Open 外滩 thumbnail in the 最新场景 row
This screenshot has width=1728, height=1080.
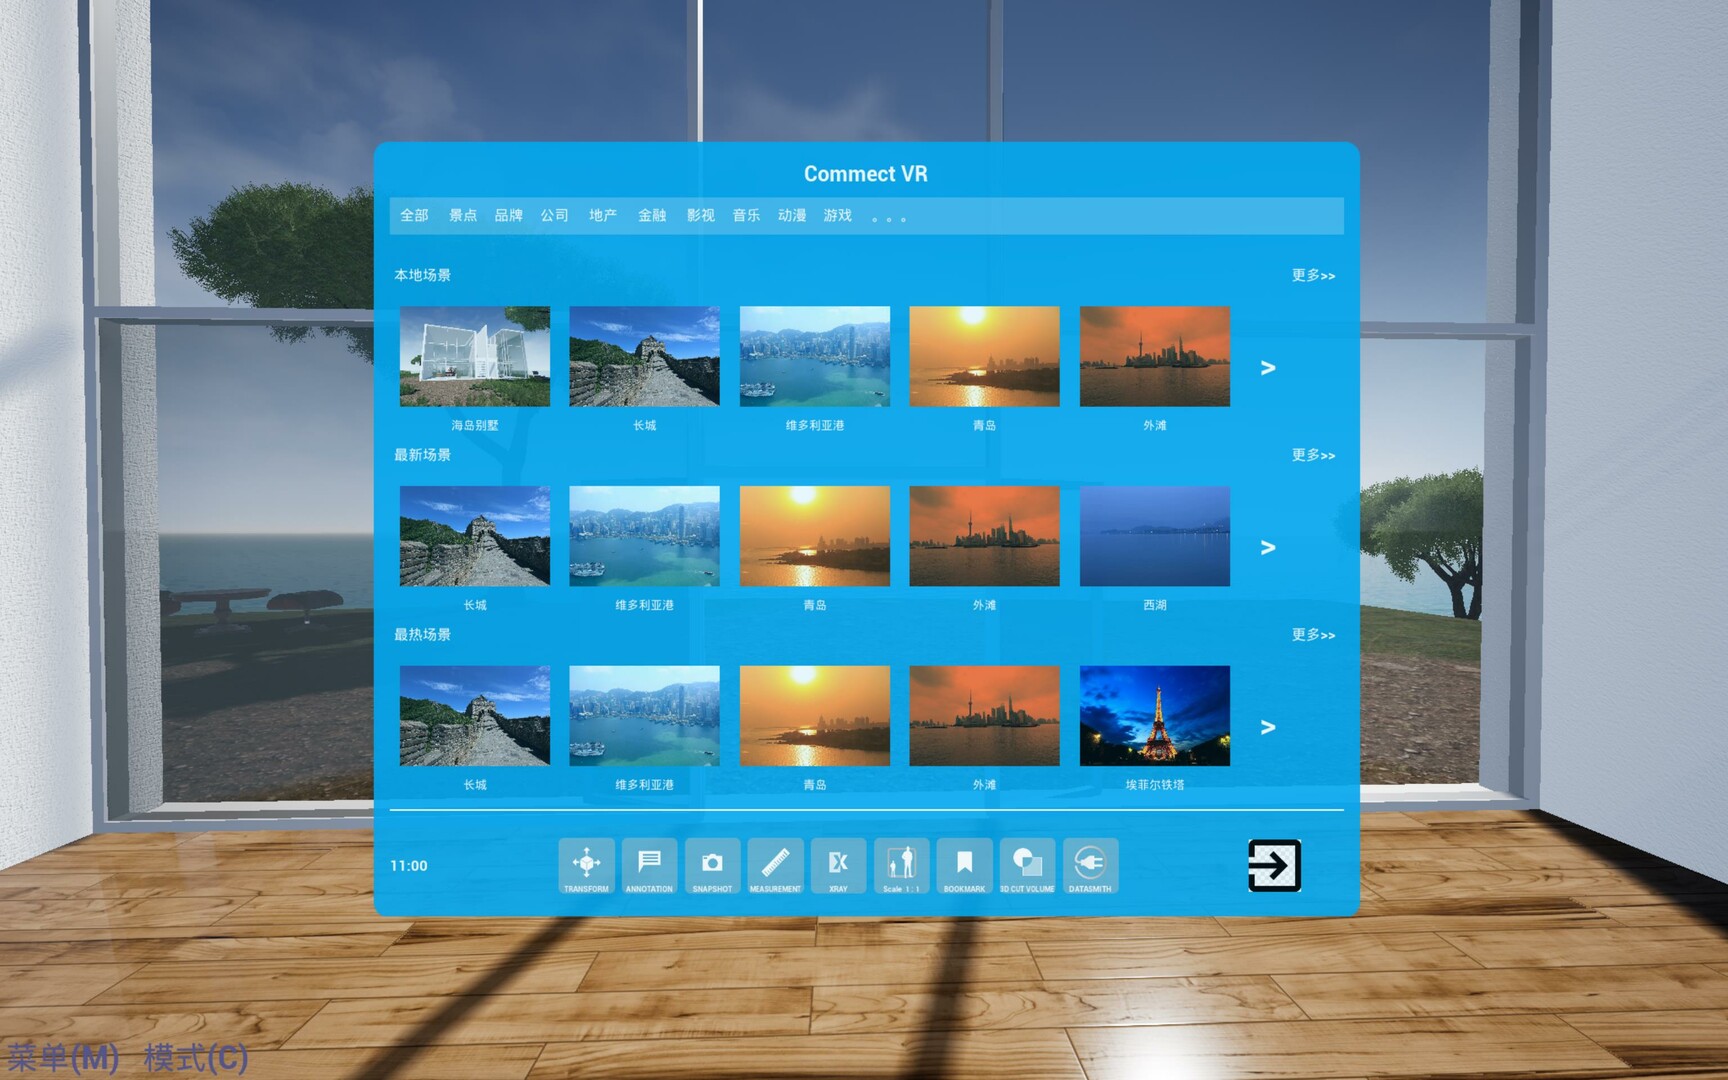point(984,536)
